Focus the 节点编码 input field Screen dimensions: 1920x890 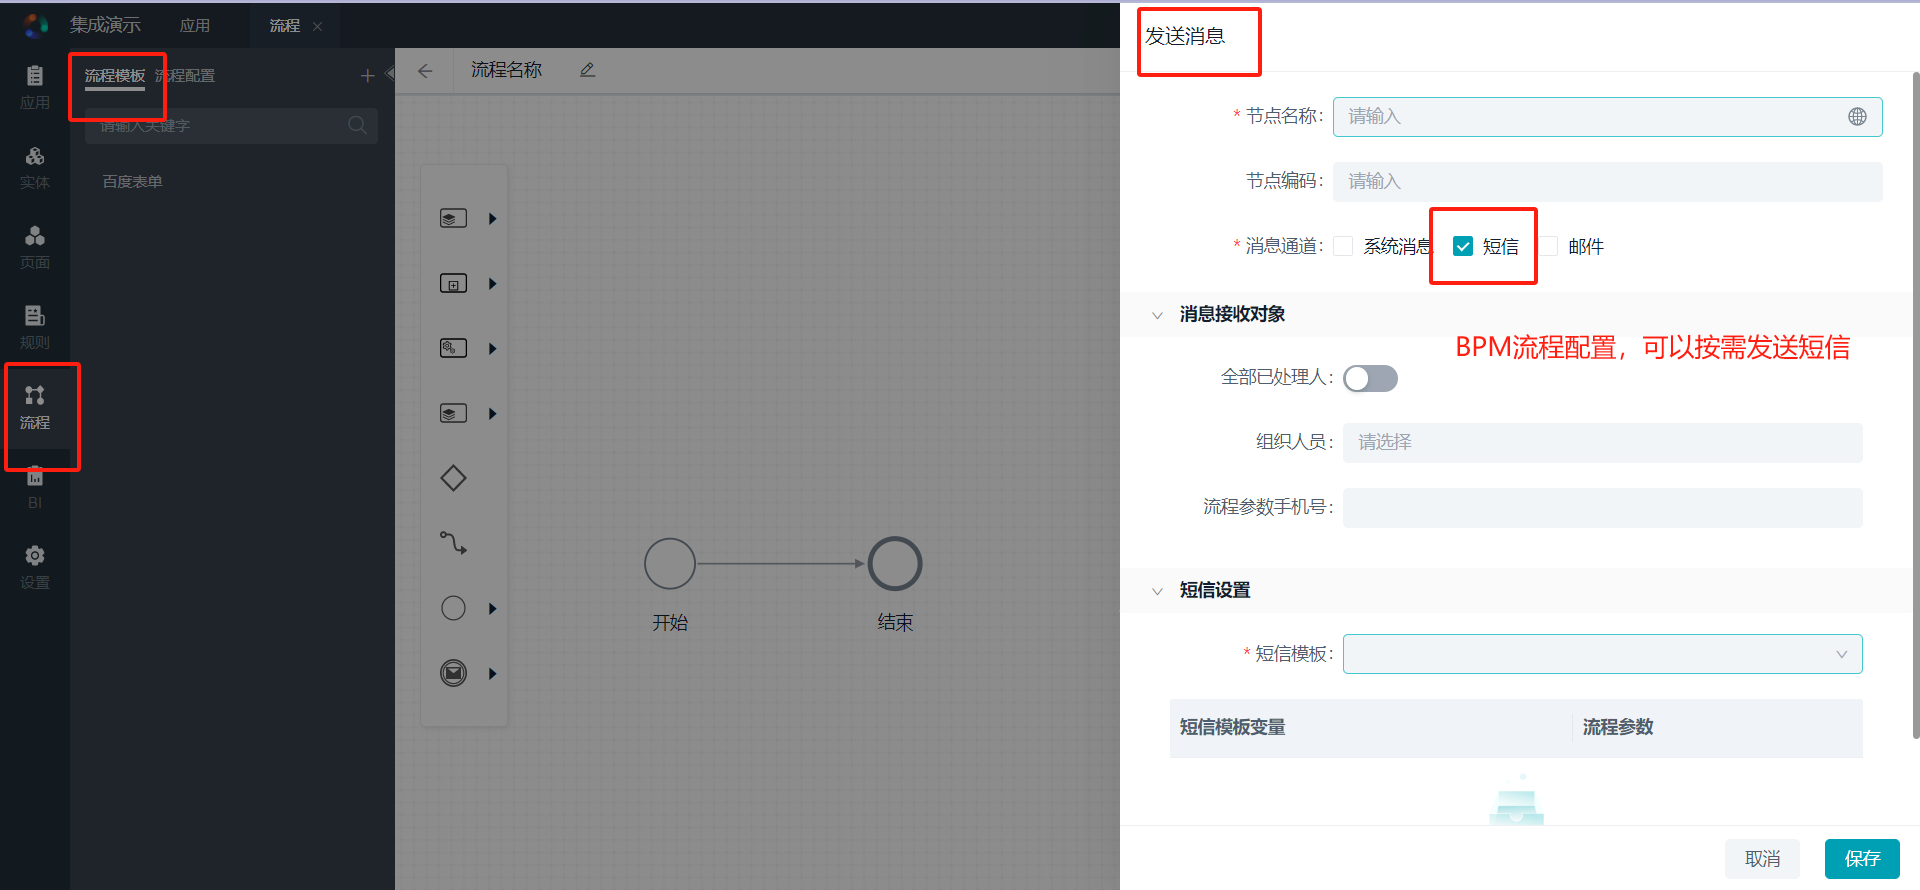click(x=1608, y=182)
